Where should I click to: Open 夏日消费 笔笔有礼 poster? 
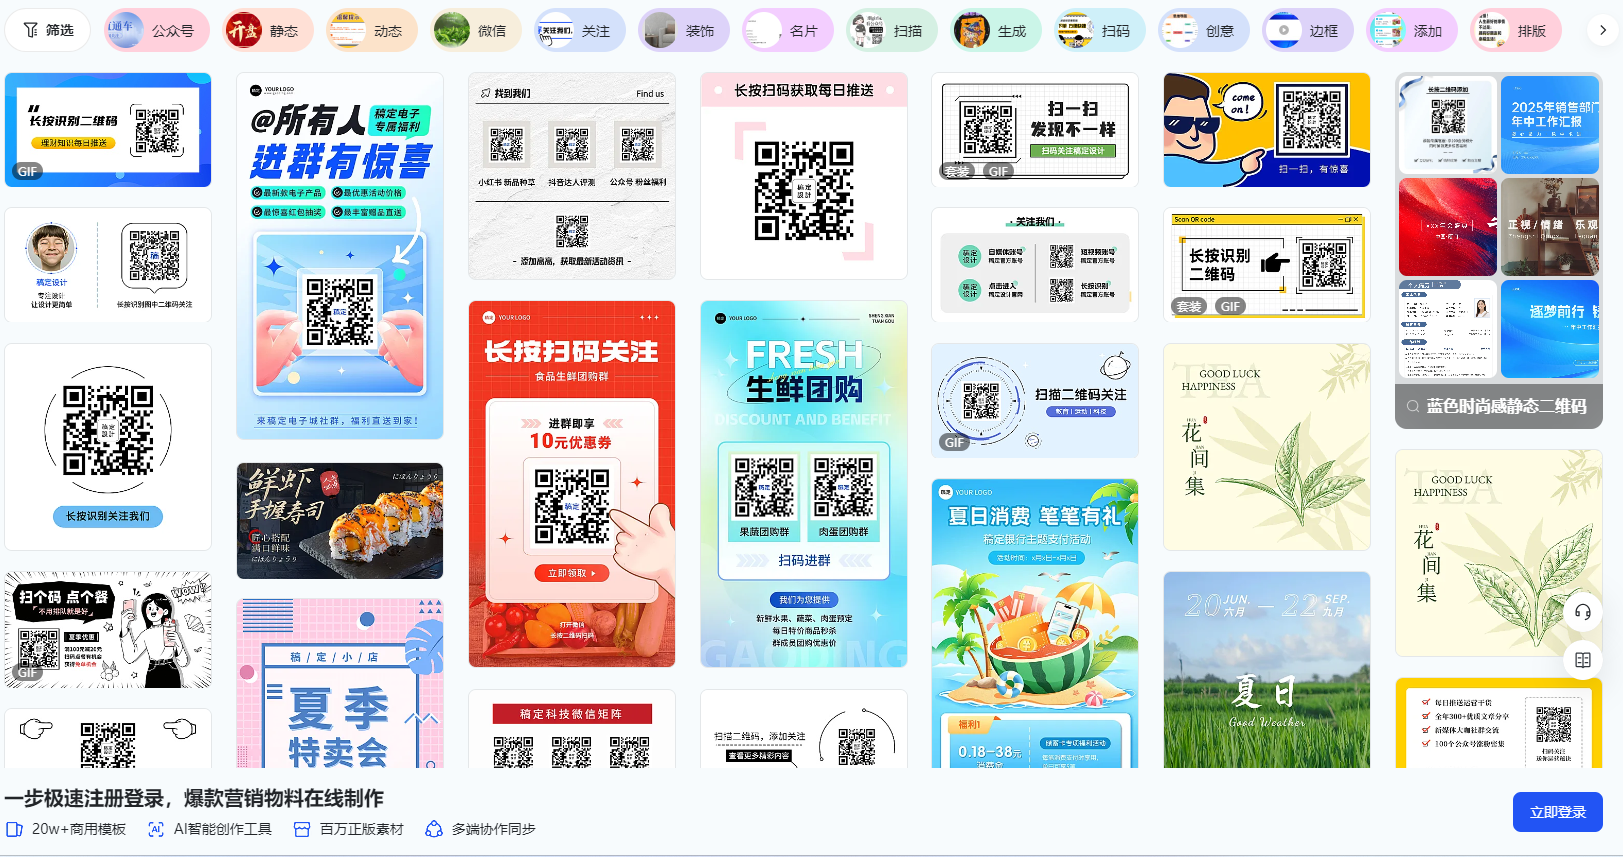click(1035, 623)
